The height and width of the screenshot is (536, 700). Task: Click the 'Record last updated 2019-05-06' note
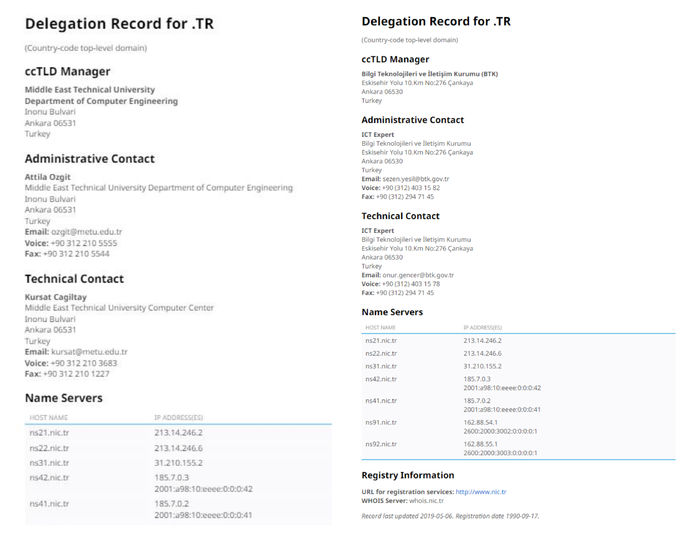pos(407,516)
